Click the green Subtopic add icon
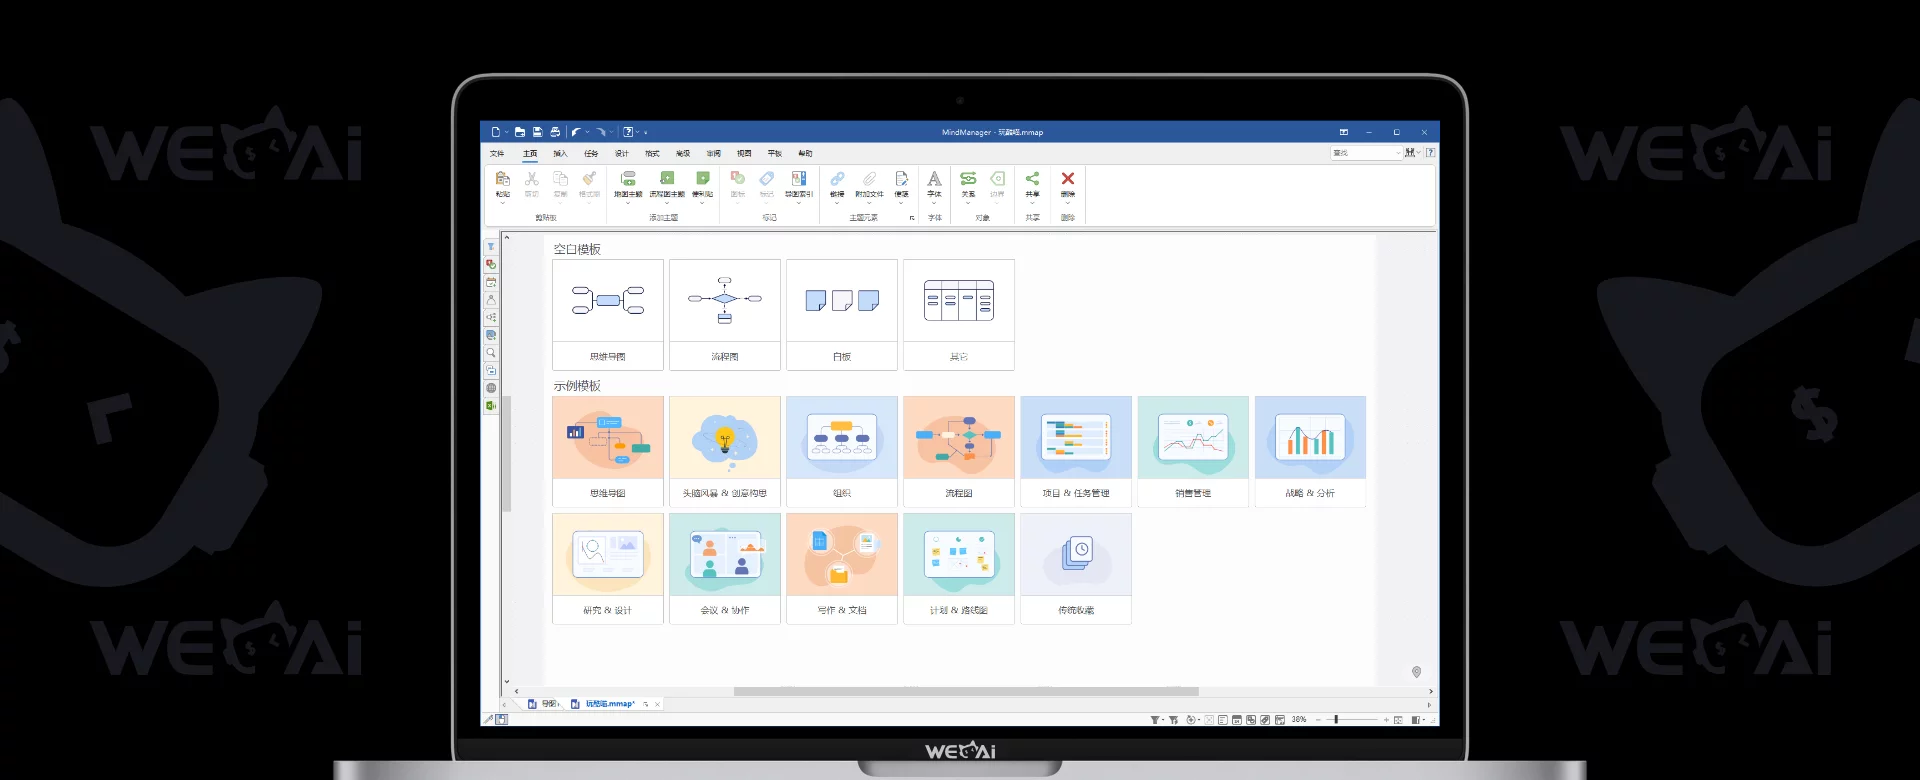This screenshot has width=1920, height=780. [x=628, y=179]
